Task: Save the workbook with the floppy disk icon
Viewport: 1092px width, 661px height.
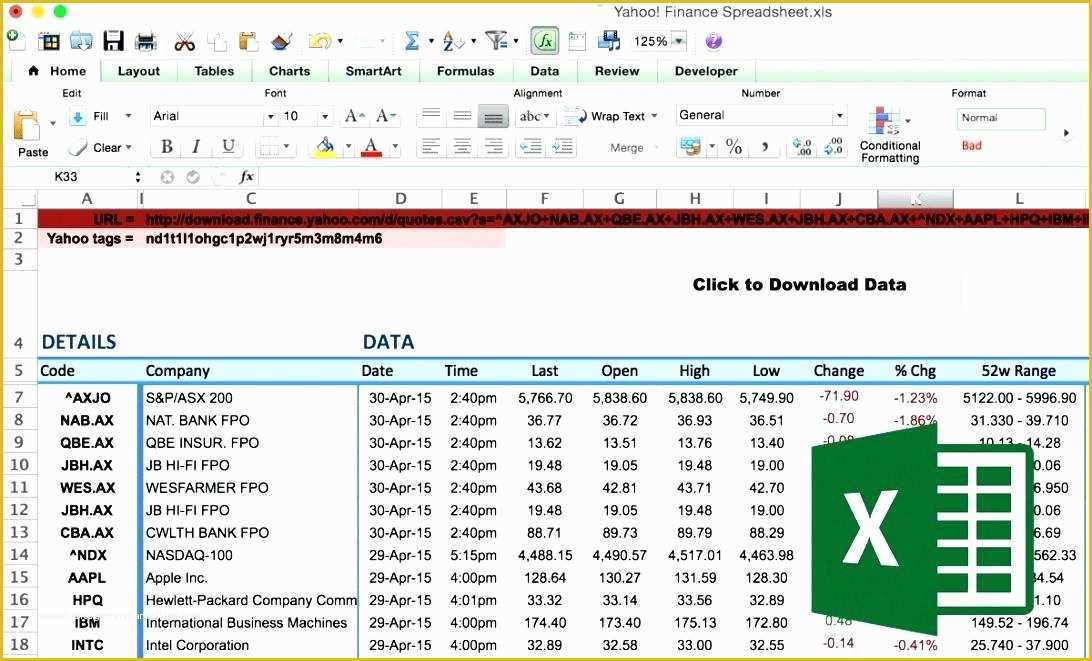Action: [113, 42]
